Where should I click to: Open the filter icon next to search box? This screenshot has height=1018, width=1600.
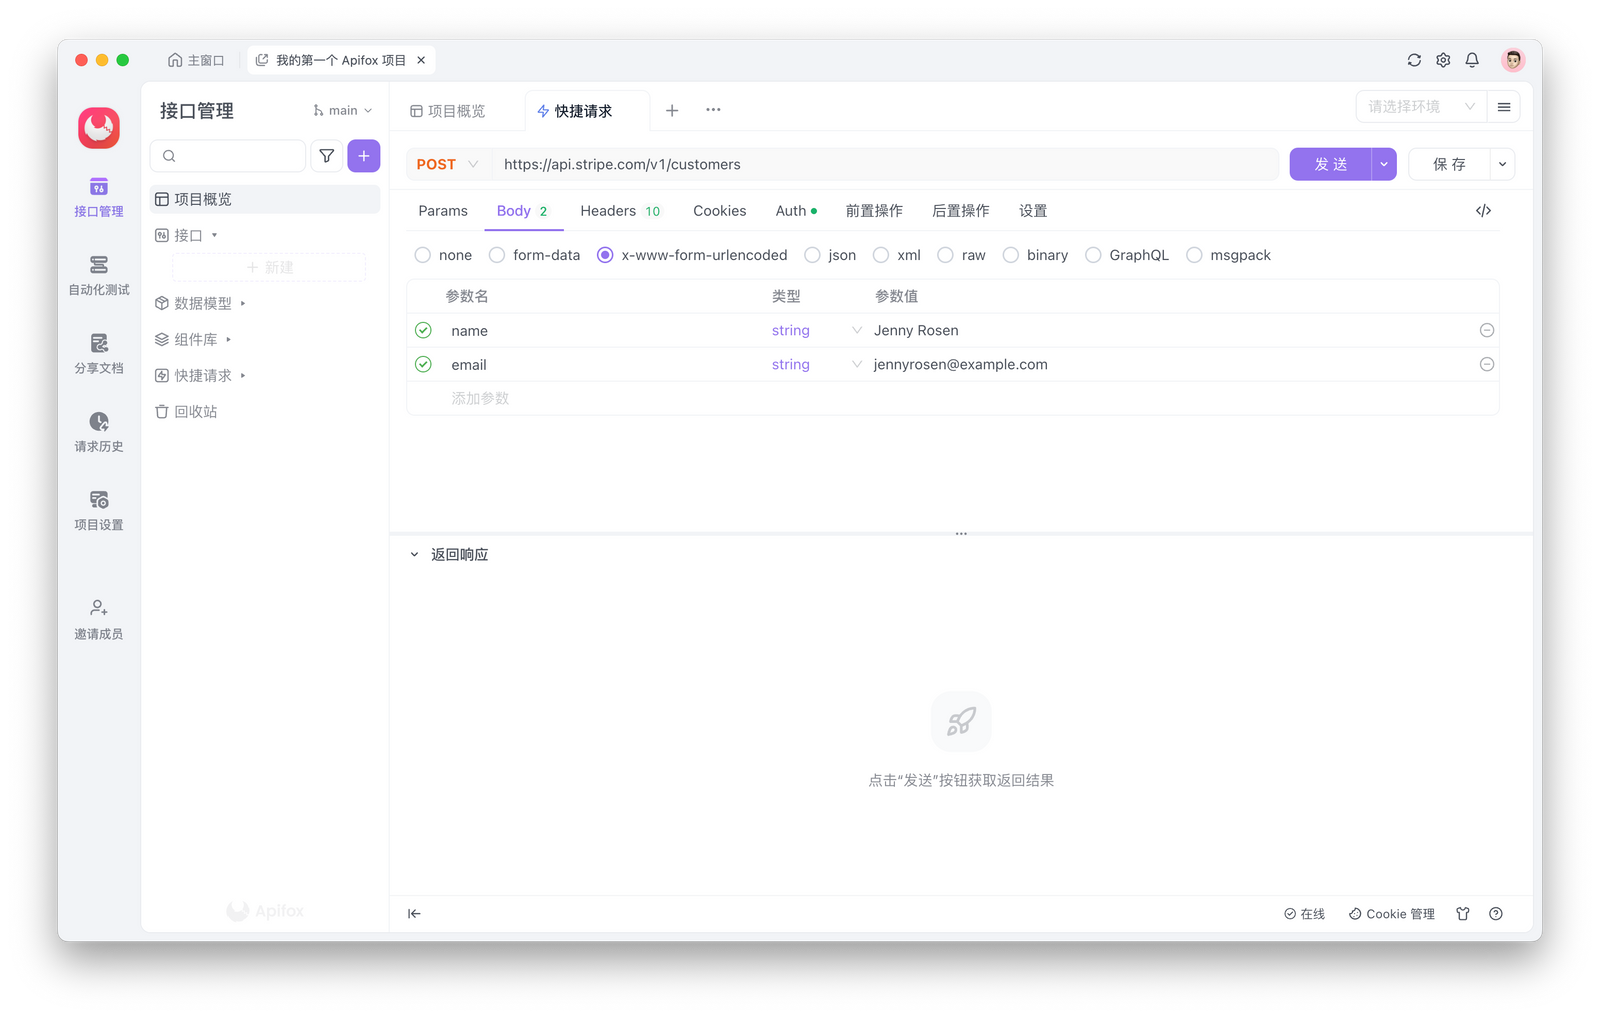[326, 155]
